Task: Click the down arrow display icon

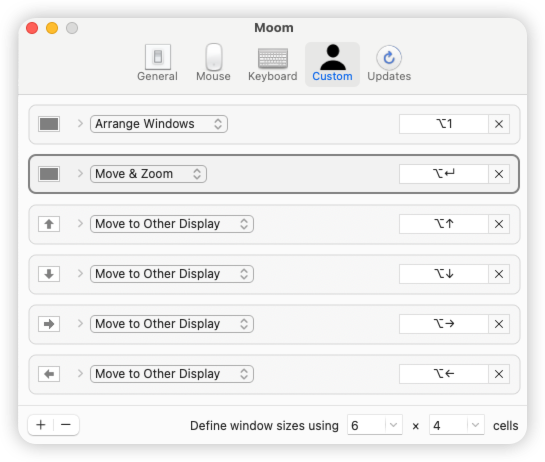Action: [x=49, y=274]
